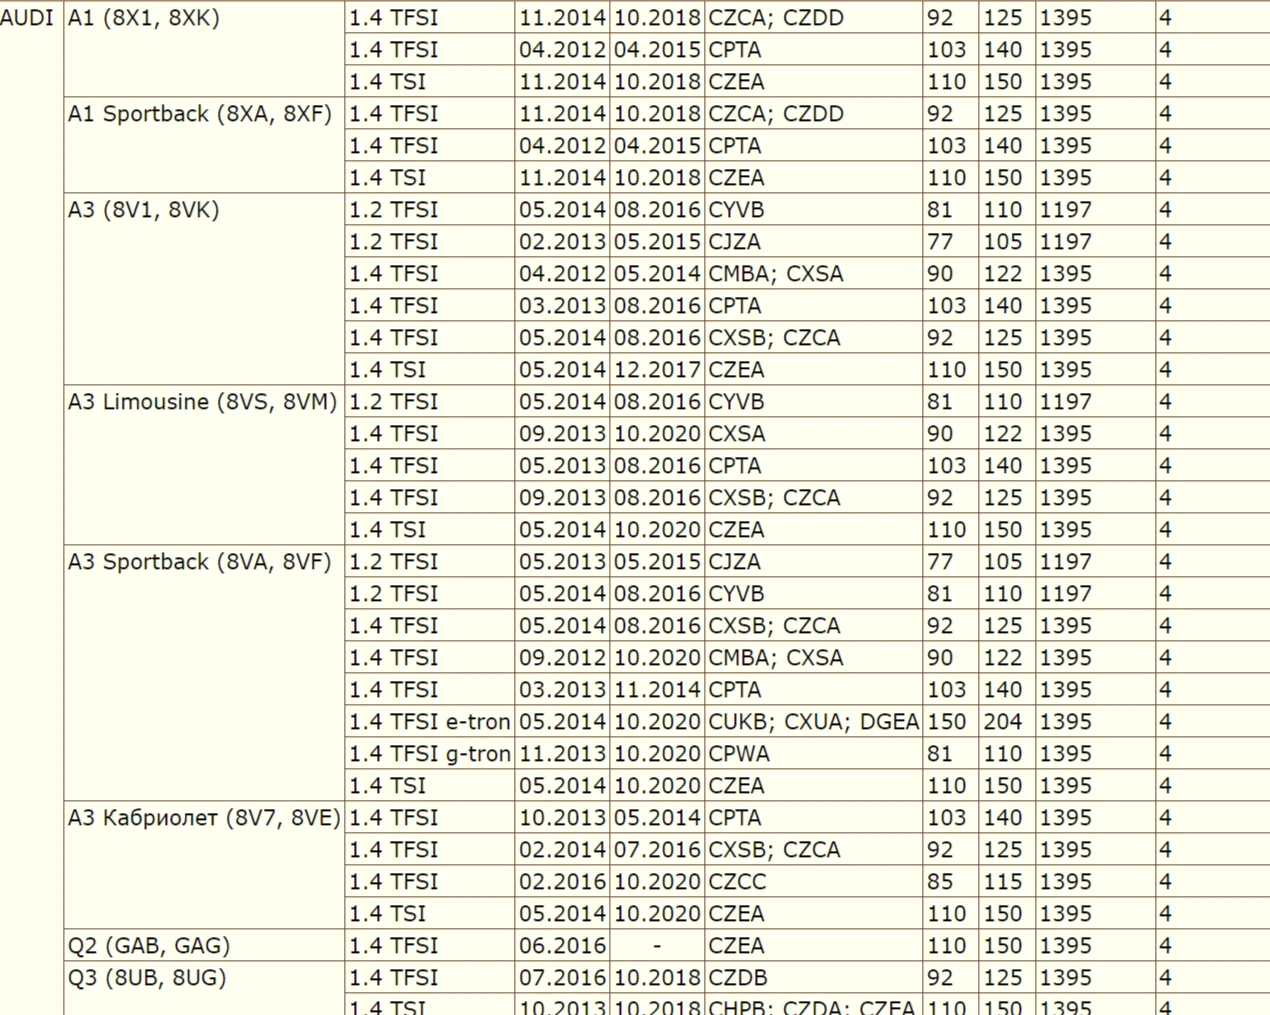Select engine codes CUKB; CXUA; DGEA

pyautogui.click(x=814, y=722)
